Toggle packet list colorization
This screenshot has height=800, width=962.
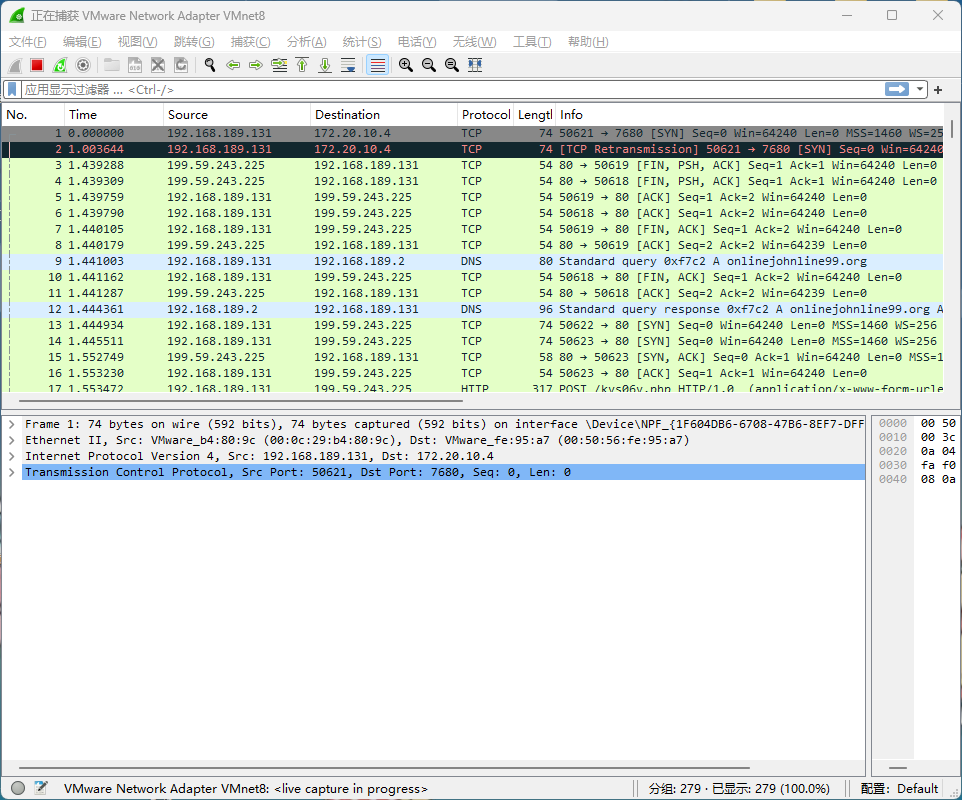377,65
